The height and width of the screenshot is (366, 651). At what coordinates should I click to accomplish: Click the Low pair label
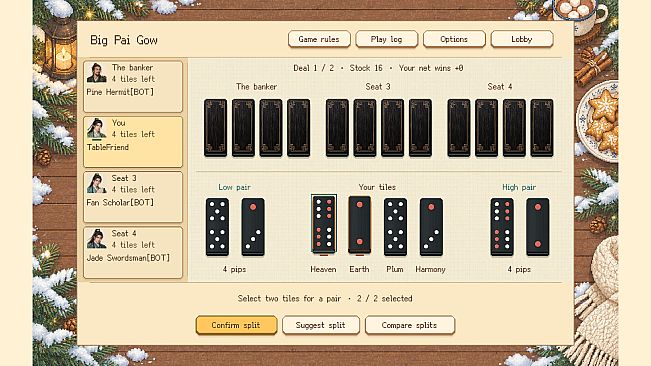click(235, 187)
